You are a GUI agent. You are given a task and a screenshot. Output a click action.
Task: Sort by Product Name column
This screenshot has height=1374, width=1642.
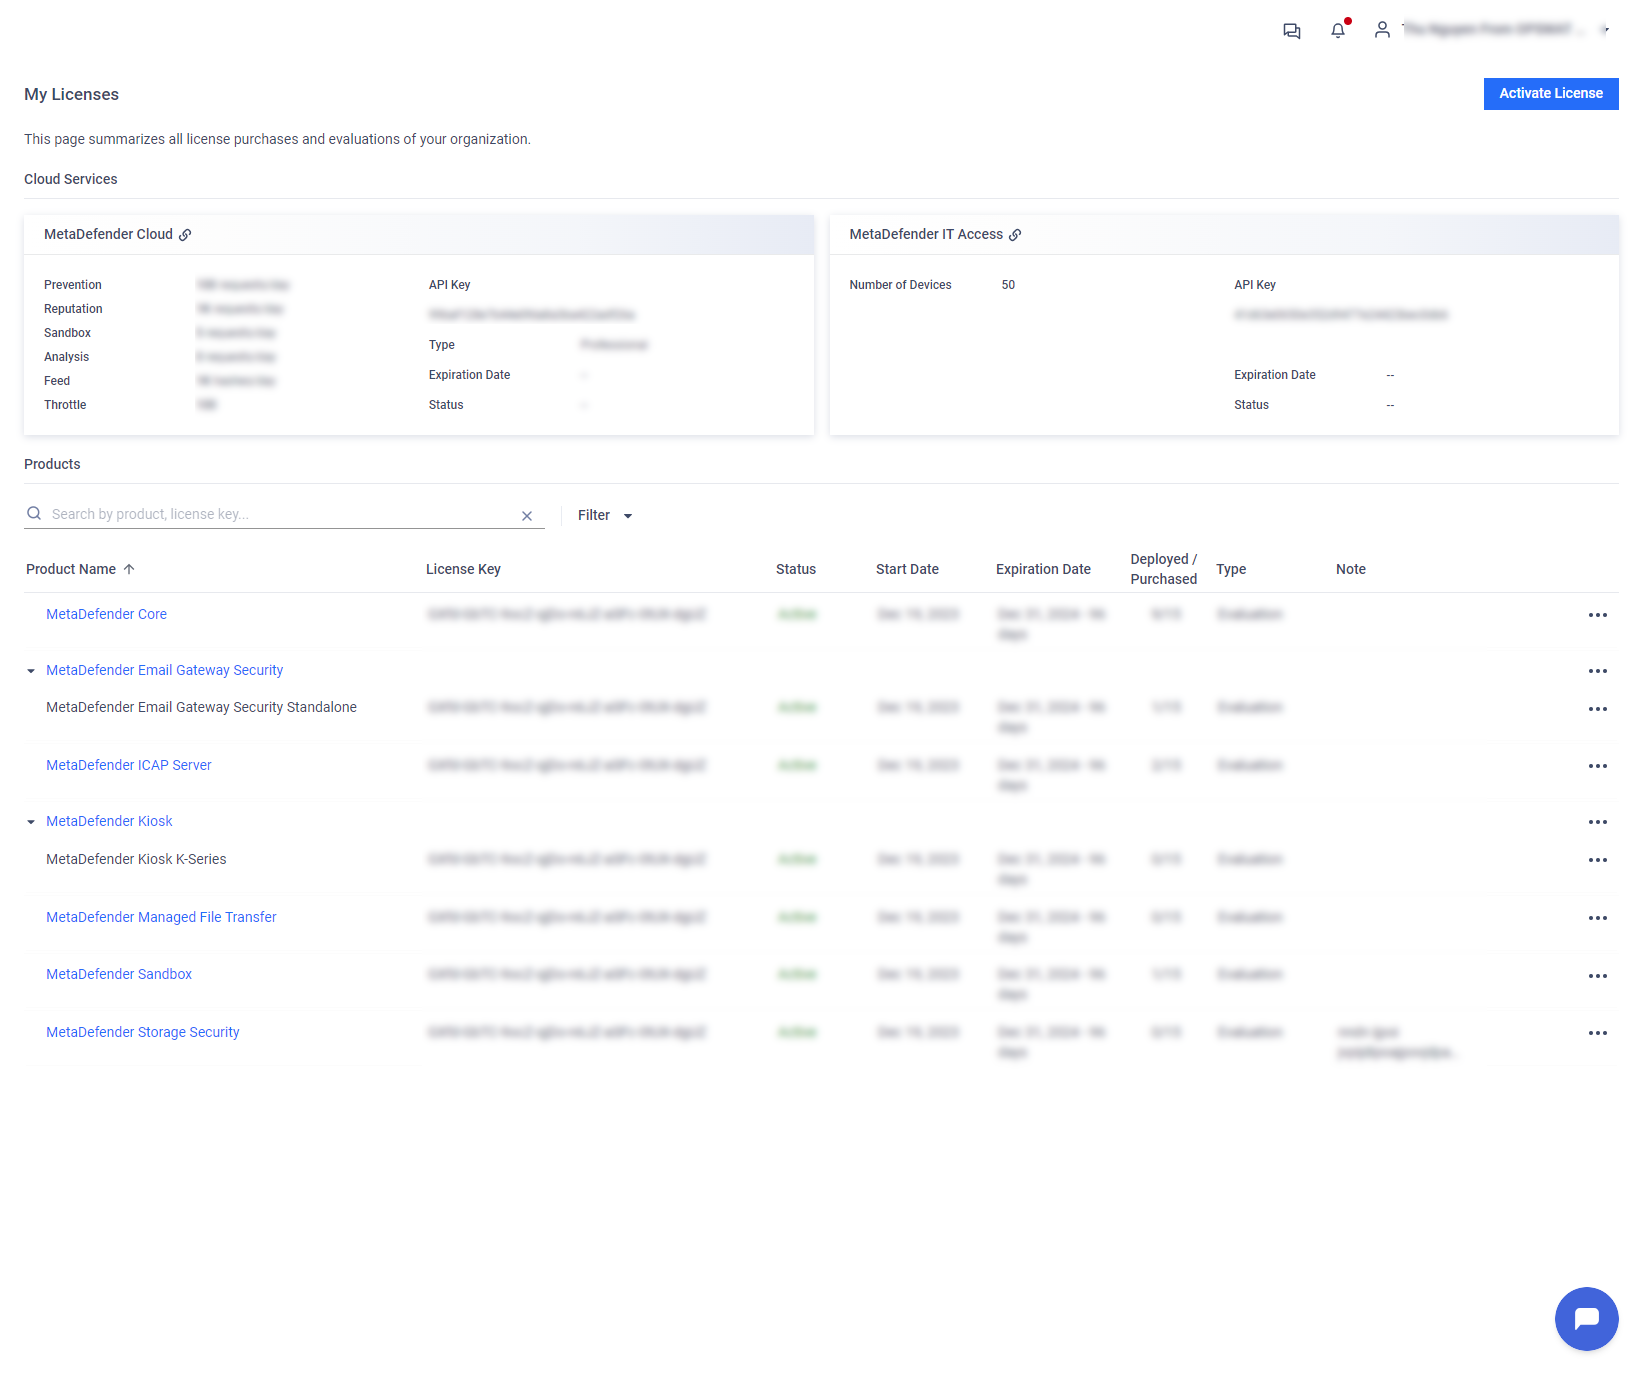point(71,569)
